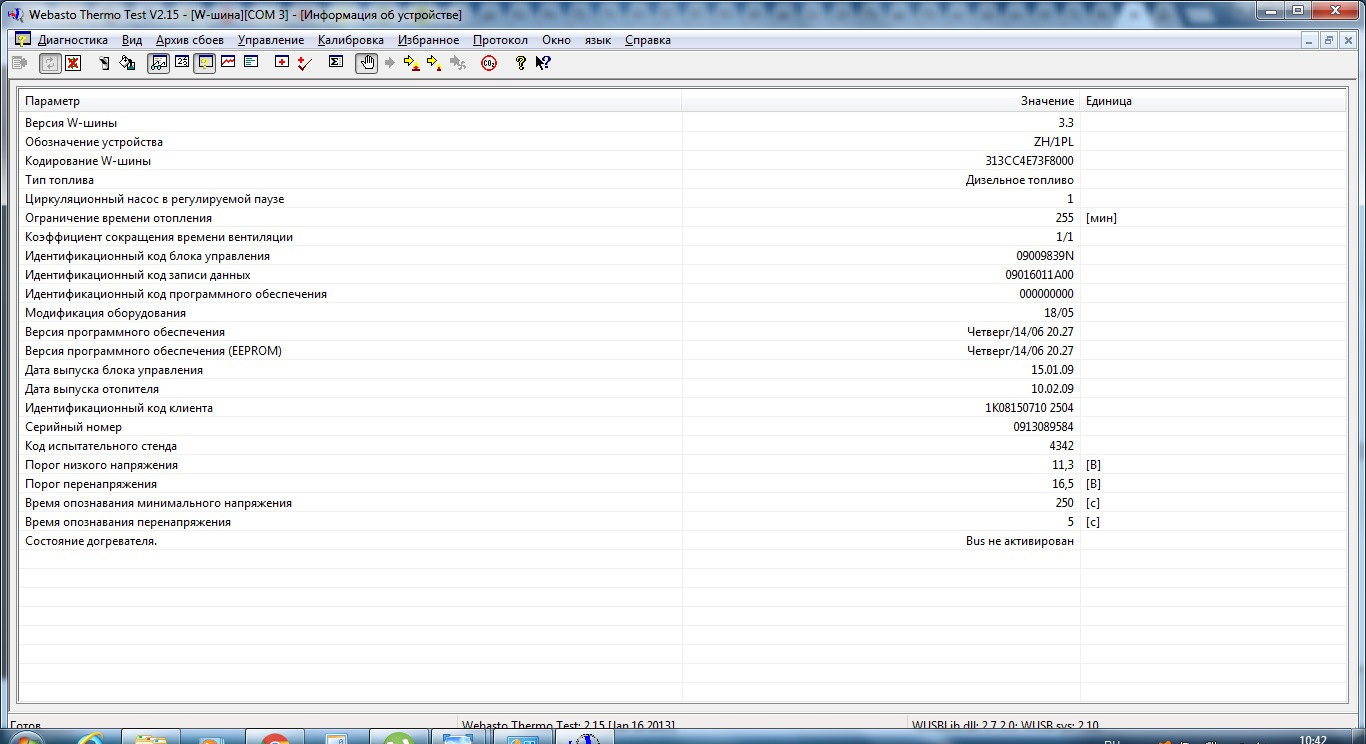
Task: Select Коэффициент сокращения времени вентиляции row
Action: pos(683,237)
